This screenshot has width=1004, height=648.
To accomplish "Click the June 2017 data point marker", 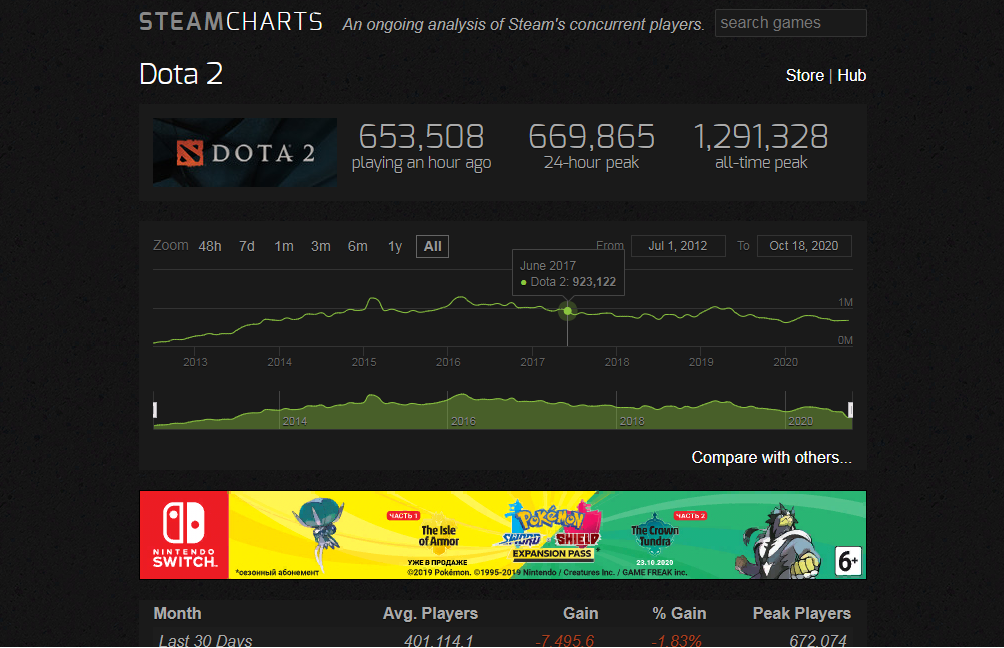I will point(567,311).
